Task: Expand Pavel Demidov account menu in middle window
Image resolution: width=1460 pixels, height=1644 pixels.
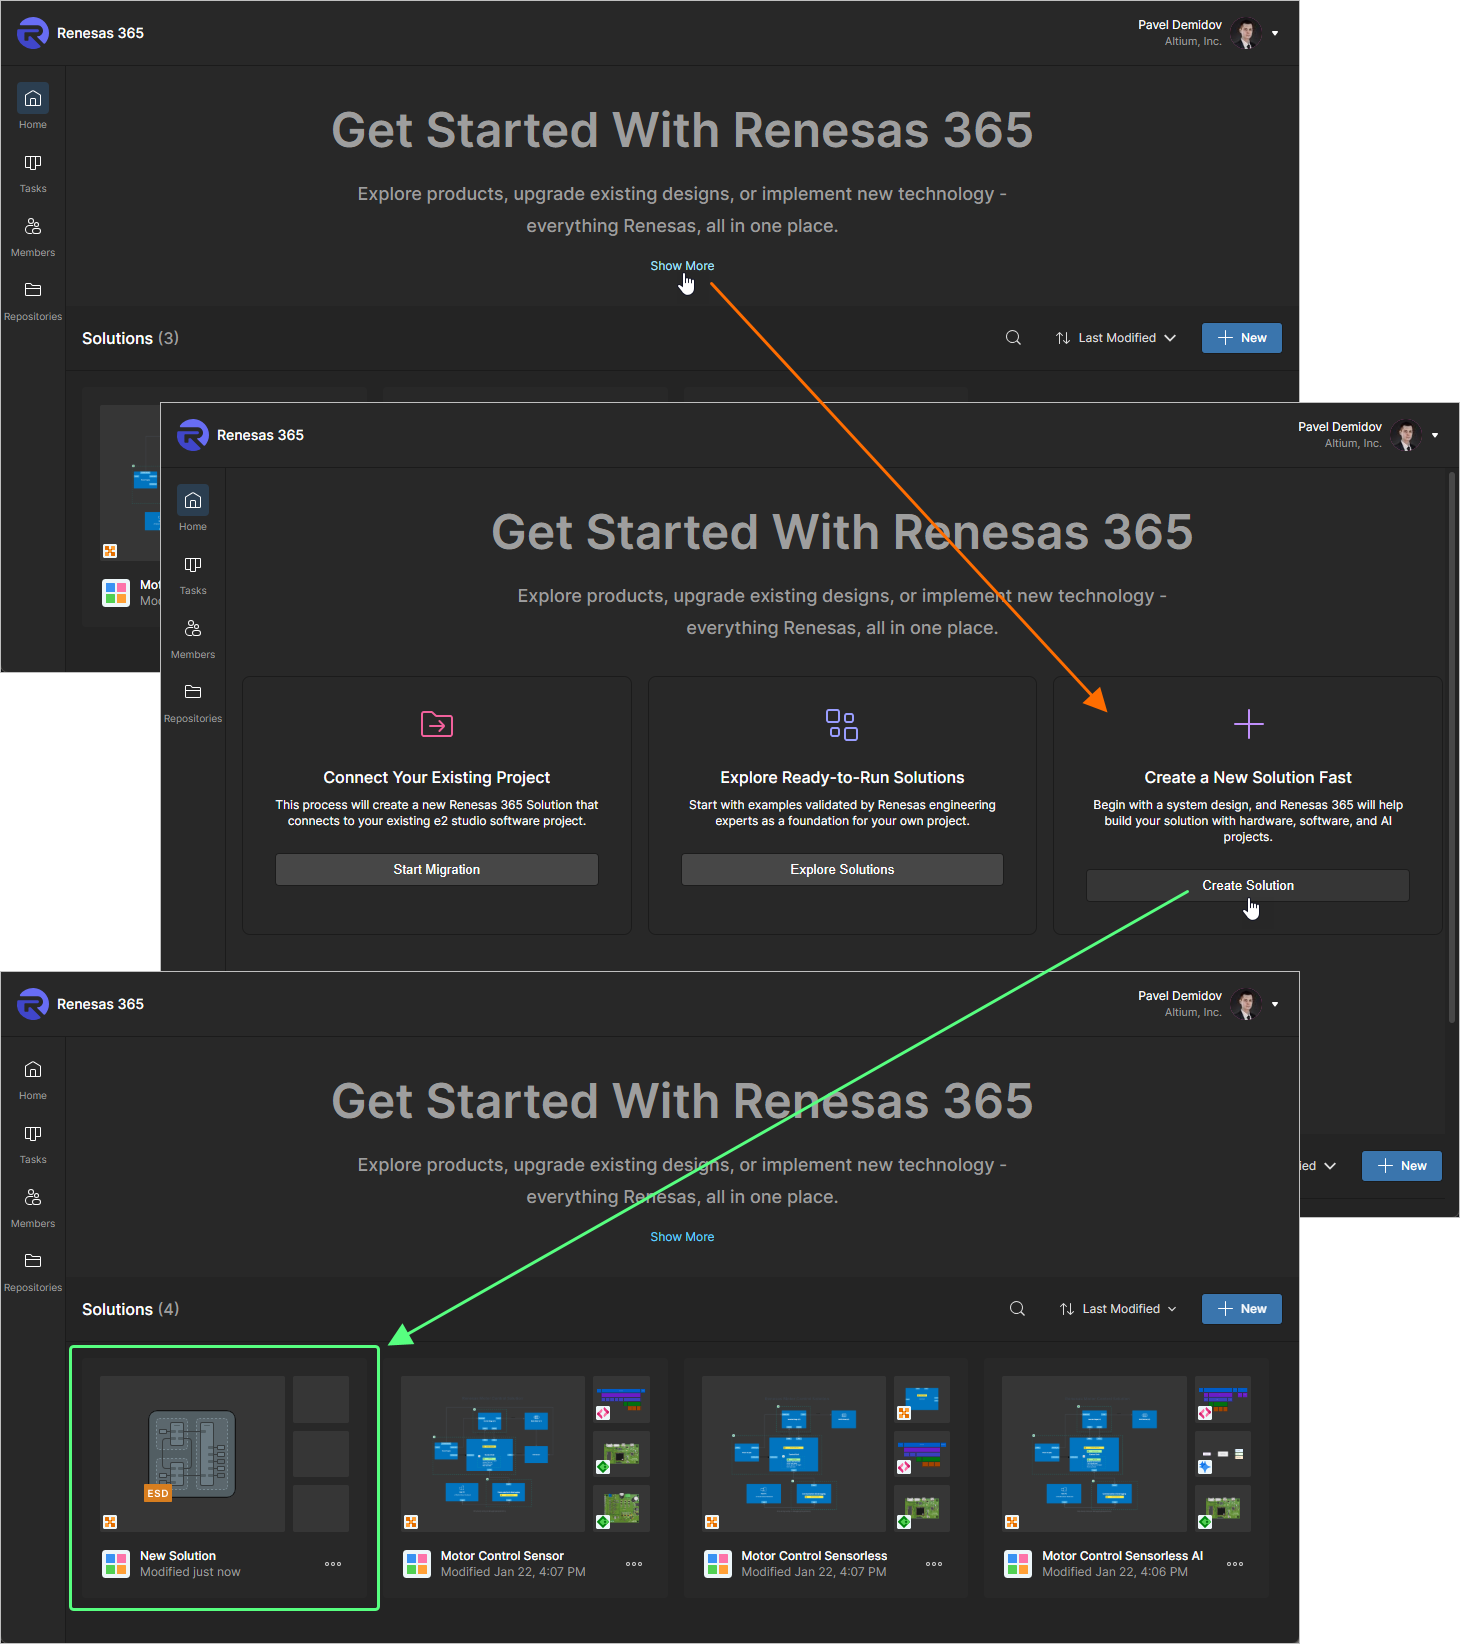Action: [1435, 435]
